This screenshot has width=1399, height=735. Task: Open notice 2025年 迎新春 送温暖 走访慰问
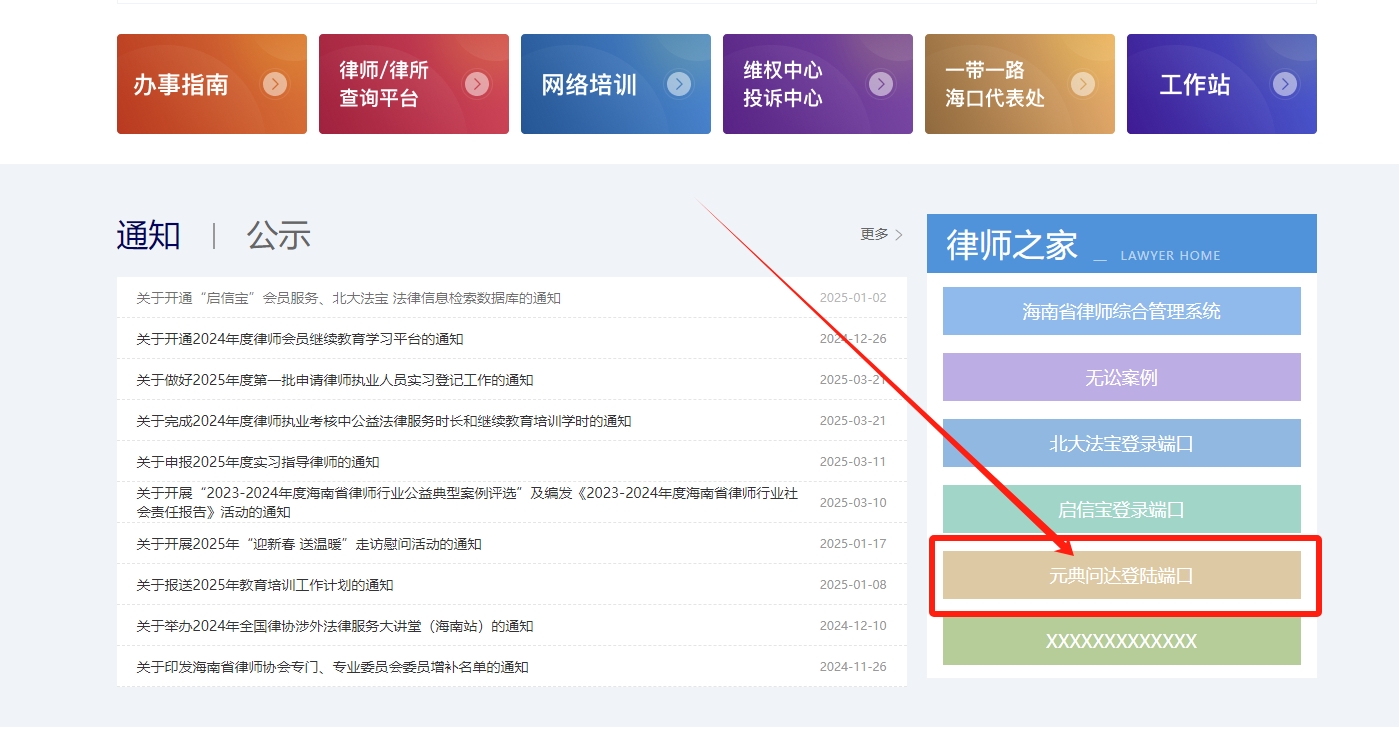(x=309, y=544)
